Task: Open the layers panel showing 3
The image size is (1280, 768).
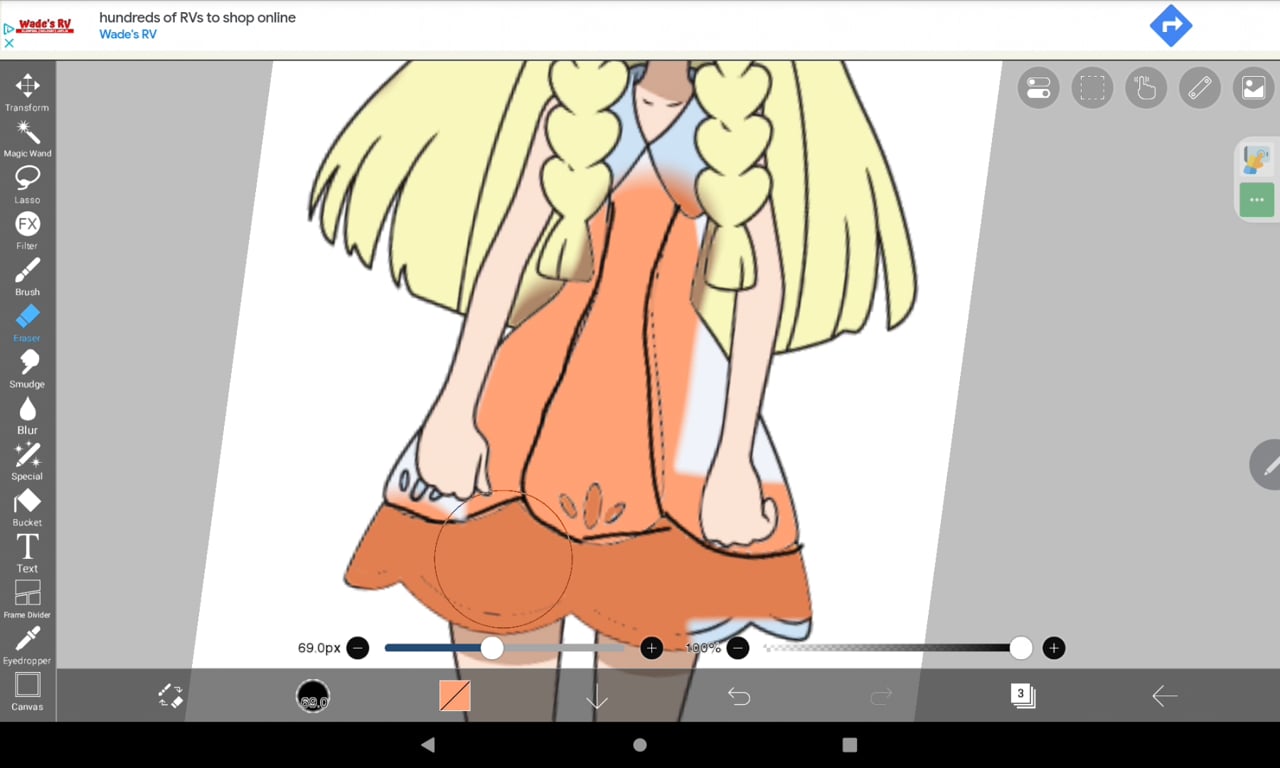Action: (x=1023, y=696)
